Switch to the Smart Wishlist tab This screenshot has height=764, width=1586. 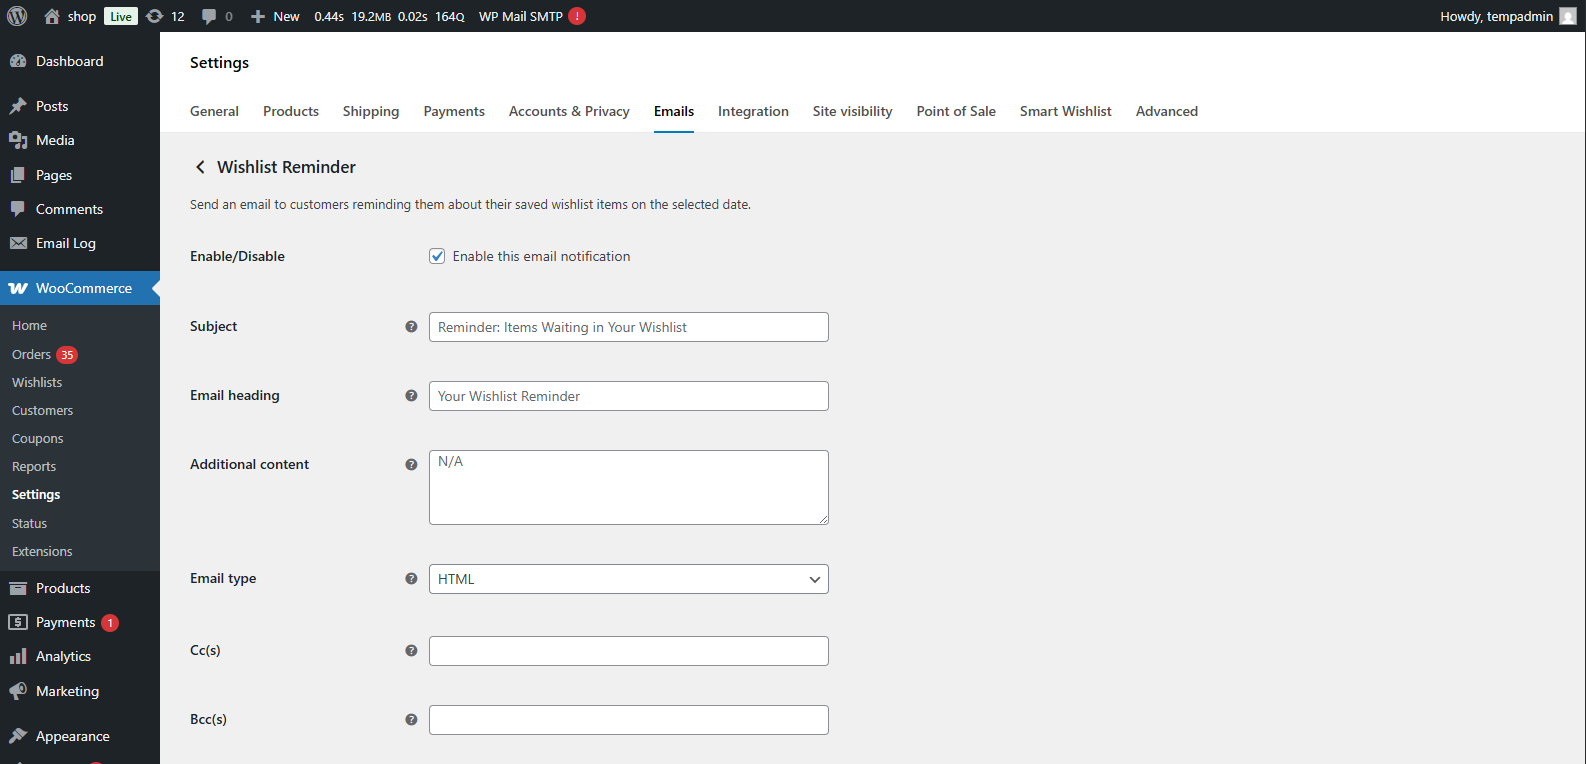pos(1065,111)
